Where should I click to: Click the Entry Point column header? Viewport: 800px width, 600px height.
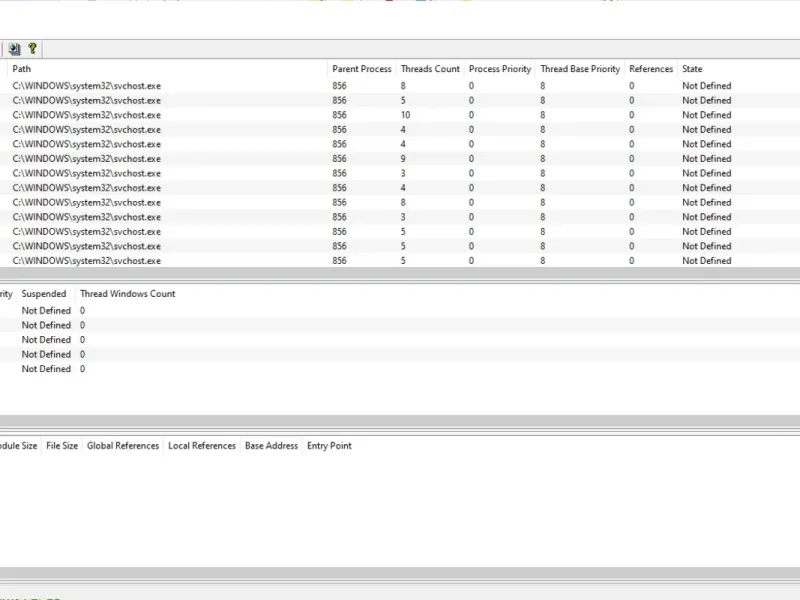pyautogui.click(x=329, y=446)
